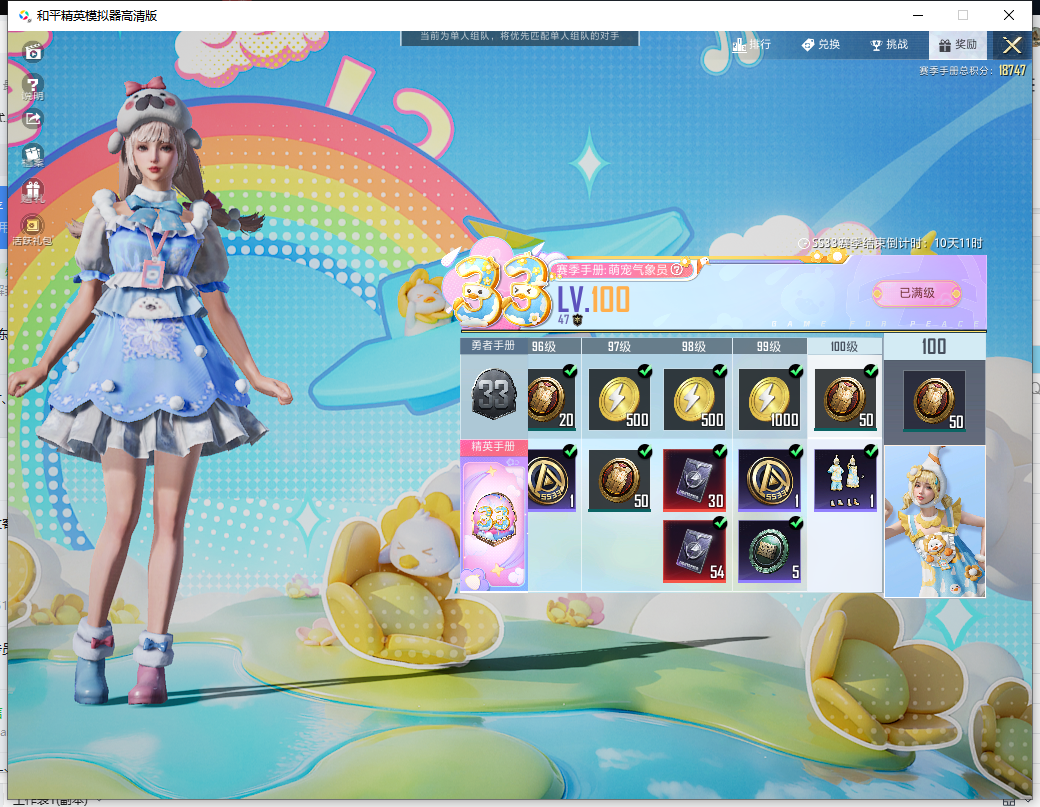Minimize the 和平精英模拟器高清版 window
This screenshot has height=807, width=1040.
[918, 15]
